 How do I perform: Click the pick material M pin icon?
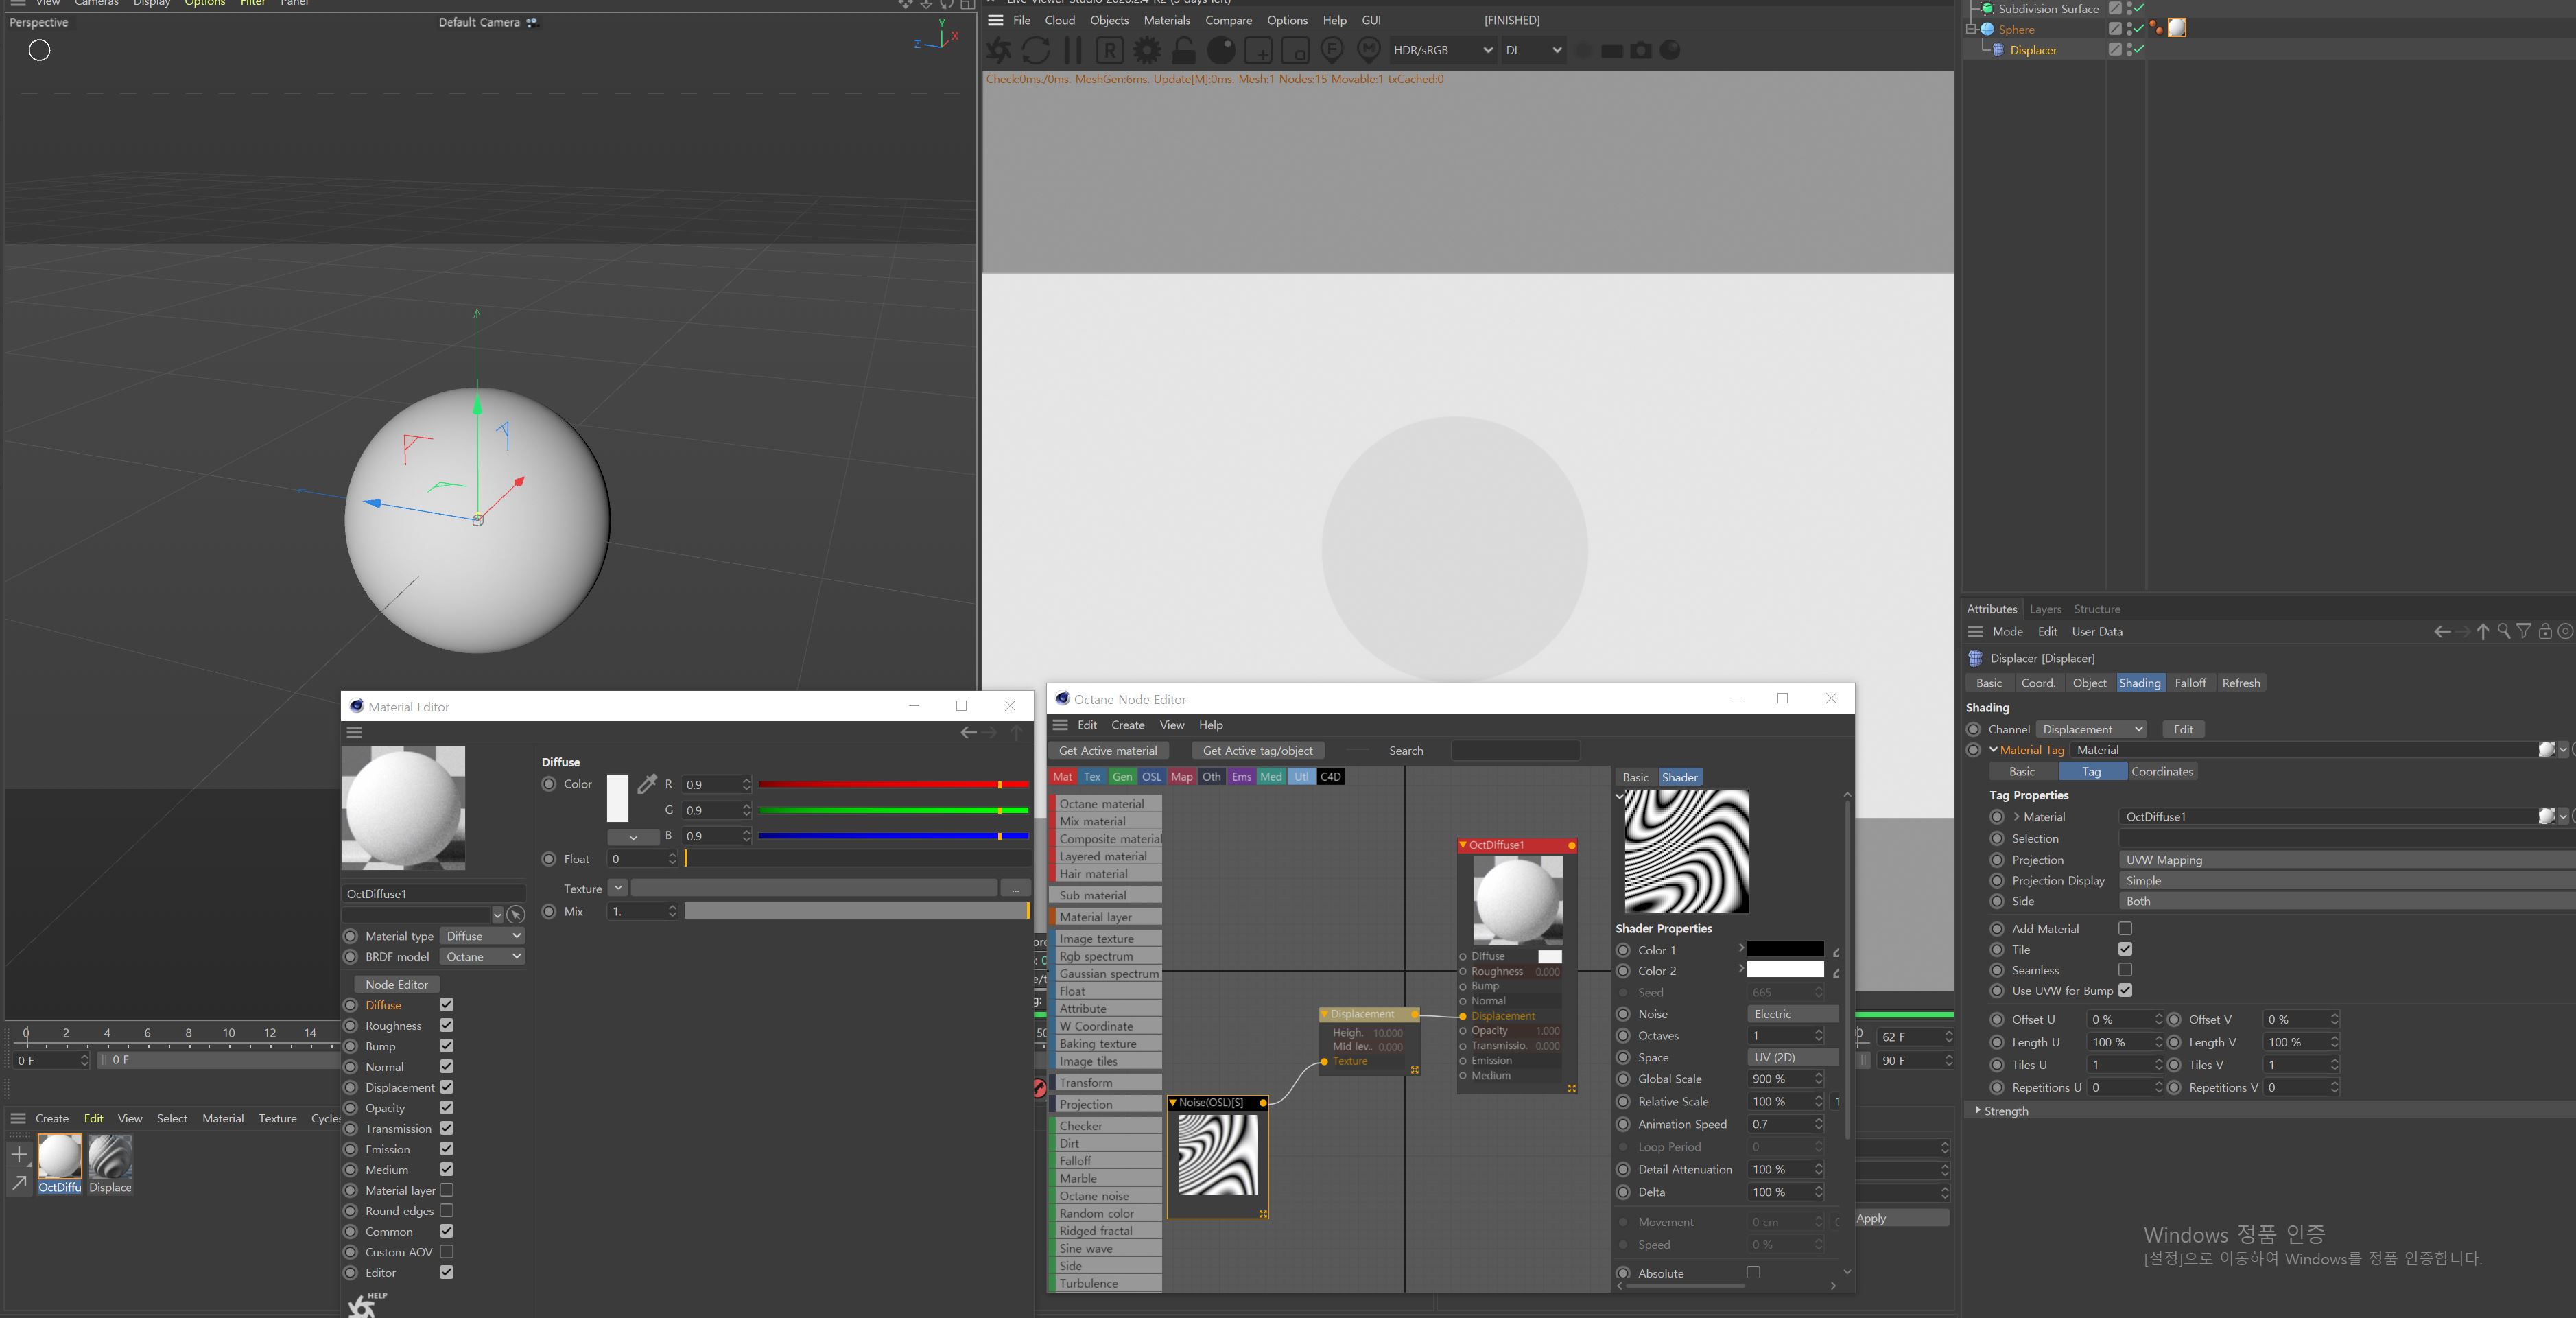pyautogui.click(x=1369, y=50)
